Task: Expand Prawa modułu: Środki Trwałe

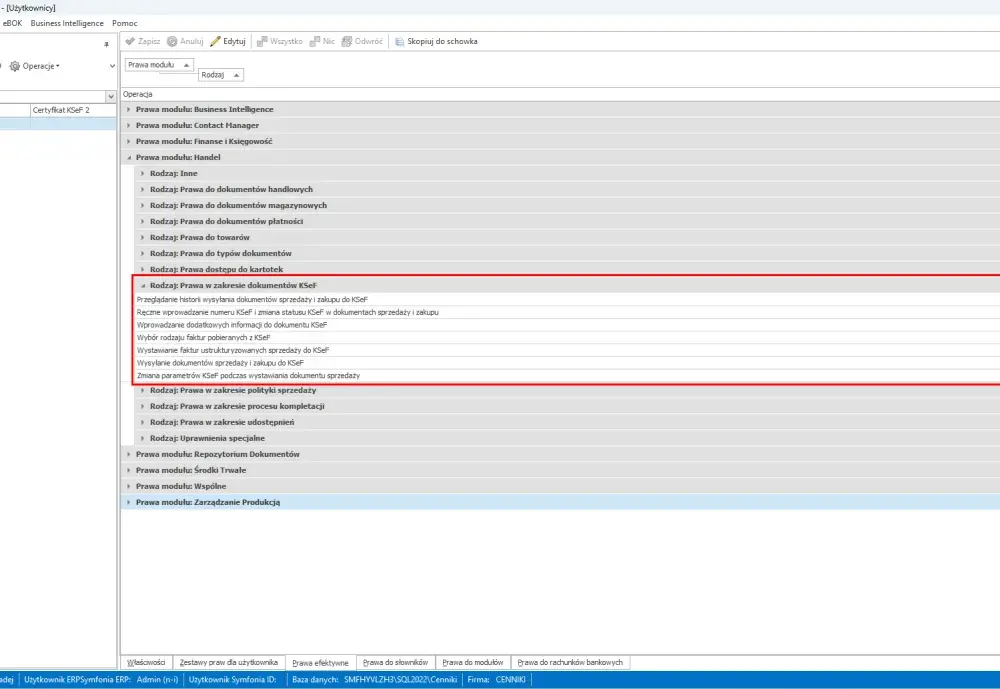Action: tap(128, 470)
